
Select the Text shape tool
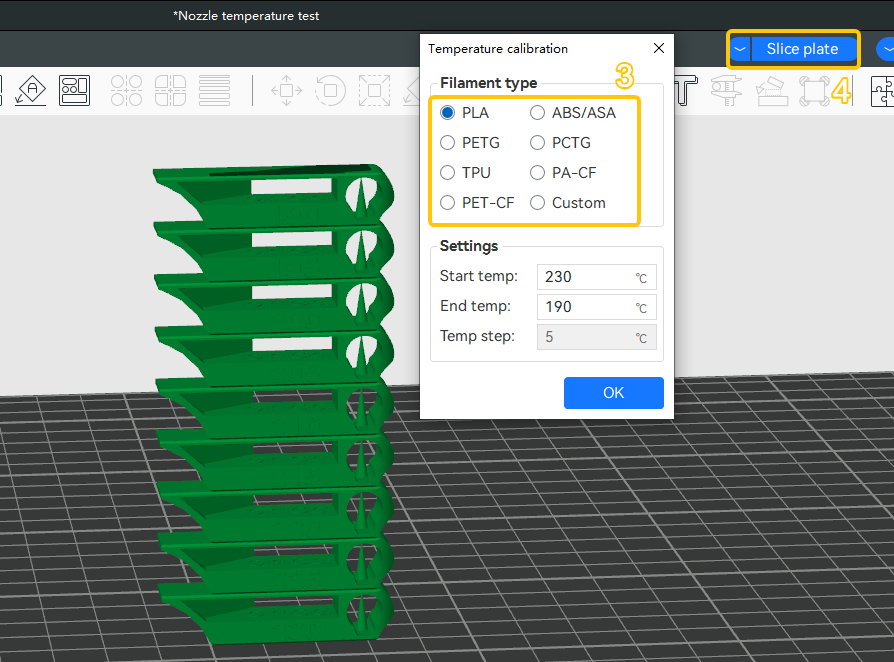686,90
